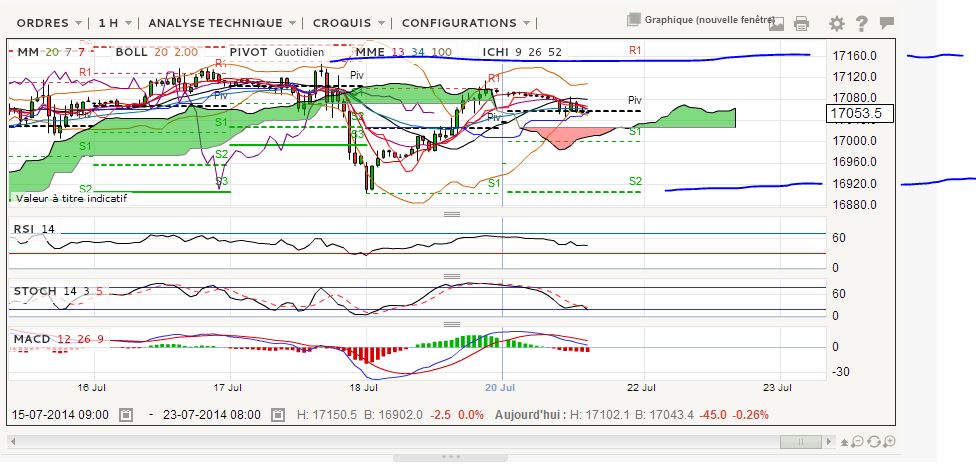Click the small up-triangle icon near zoom controls
976x464 pixels.
tap(844, 443)
